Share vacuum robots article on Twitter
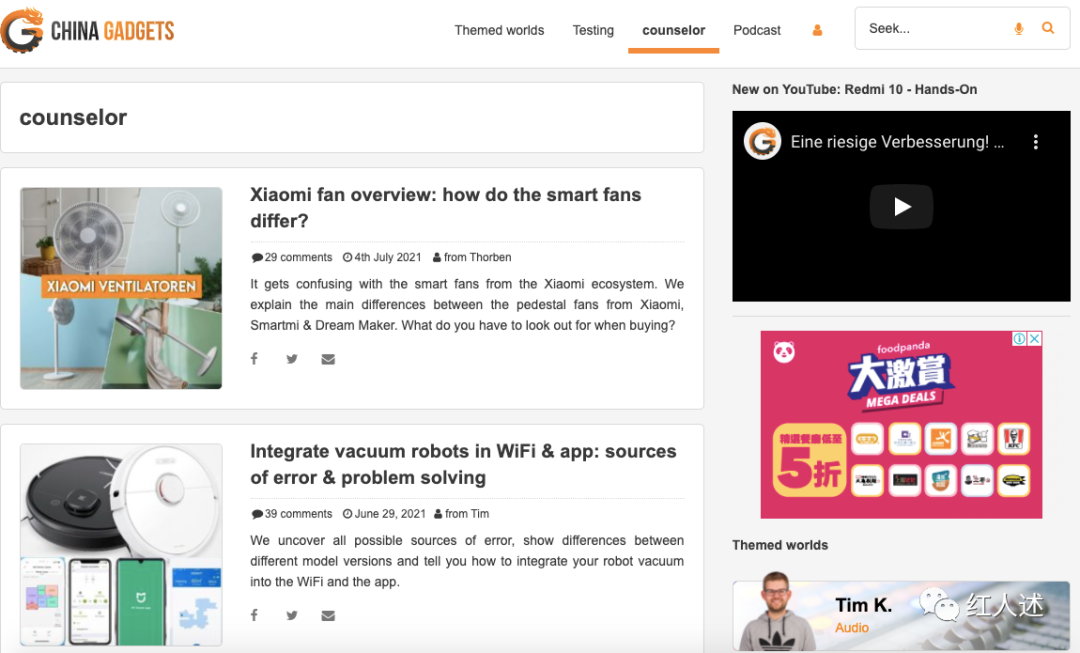 point(291,615)
